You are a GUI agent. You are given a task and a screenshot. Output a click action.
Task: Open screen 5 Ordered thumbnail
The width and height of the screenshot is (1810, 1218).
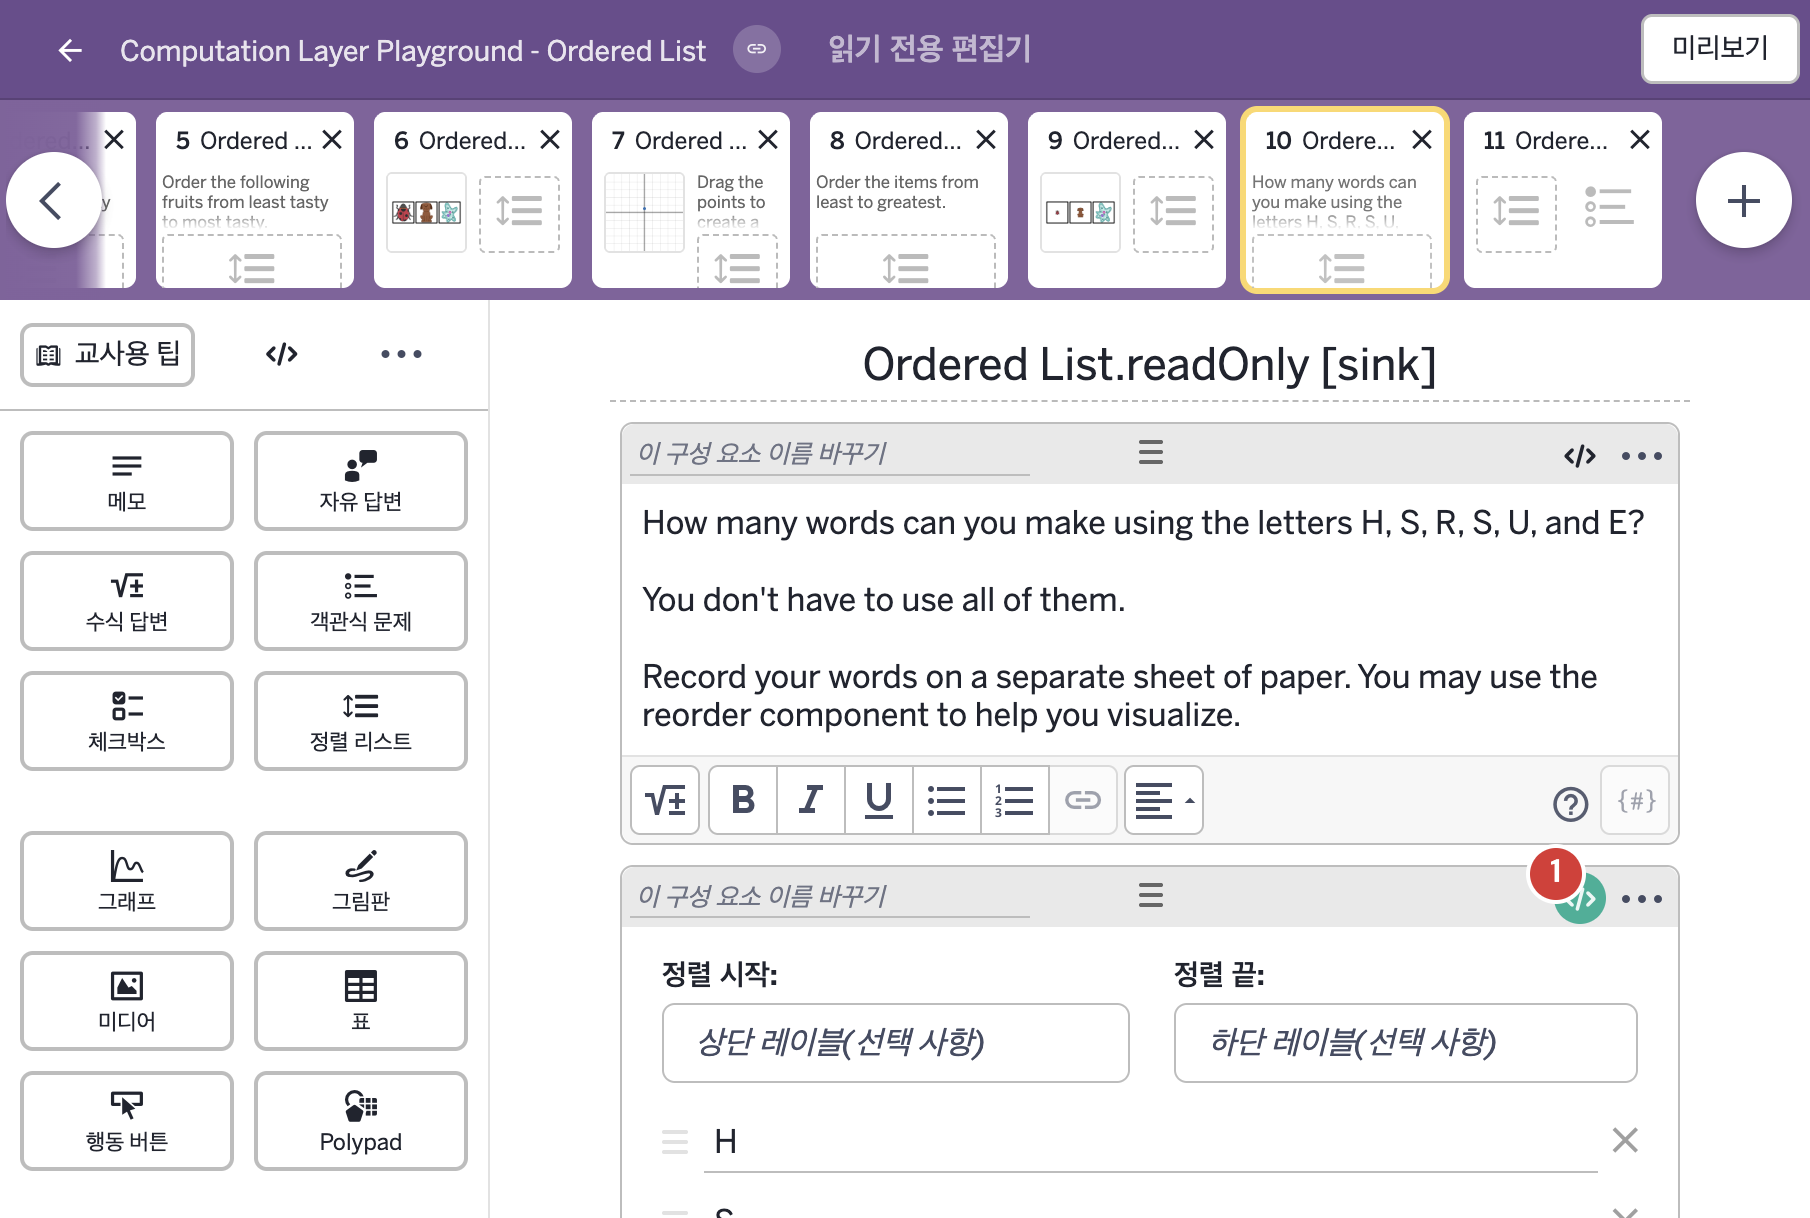(x=255, y=200)
